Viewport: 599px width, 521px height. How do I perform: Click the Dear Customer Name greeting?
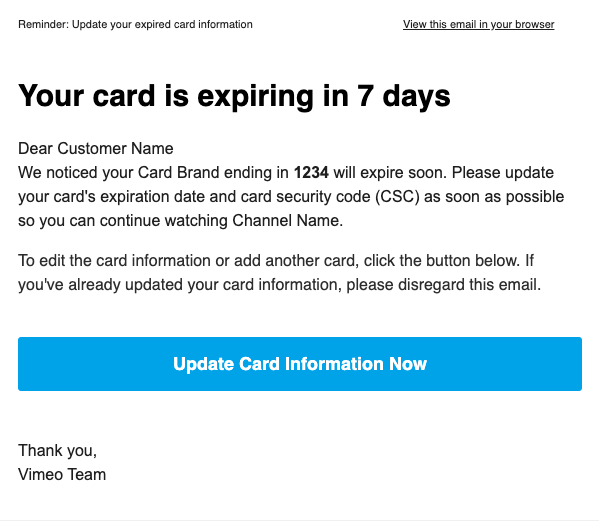click(96, 148)
